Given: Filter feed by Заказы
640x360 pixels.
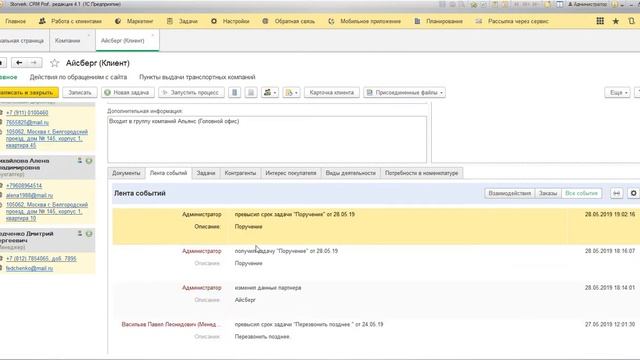Looking at the screenshot, I should tap(548, 193).
